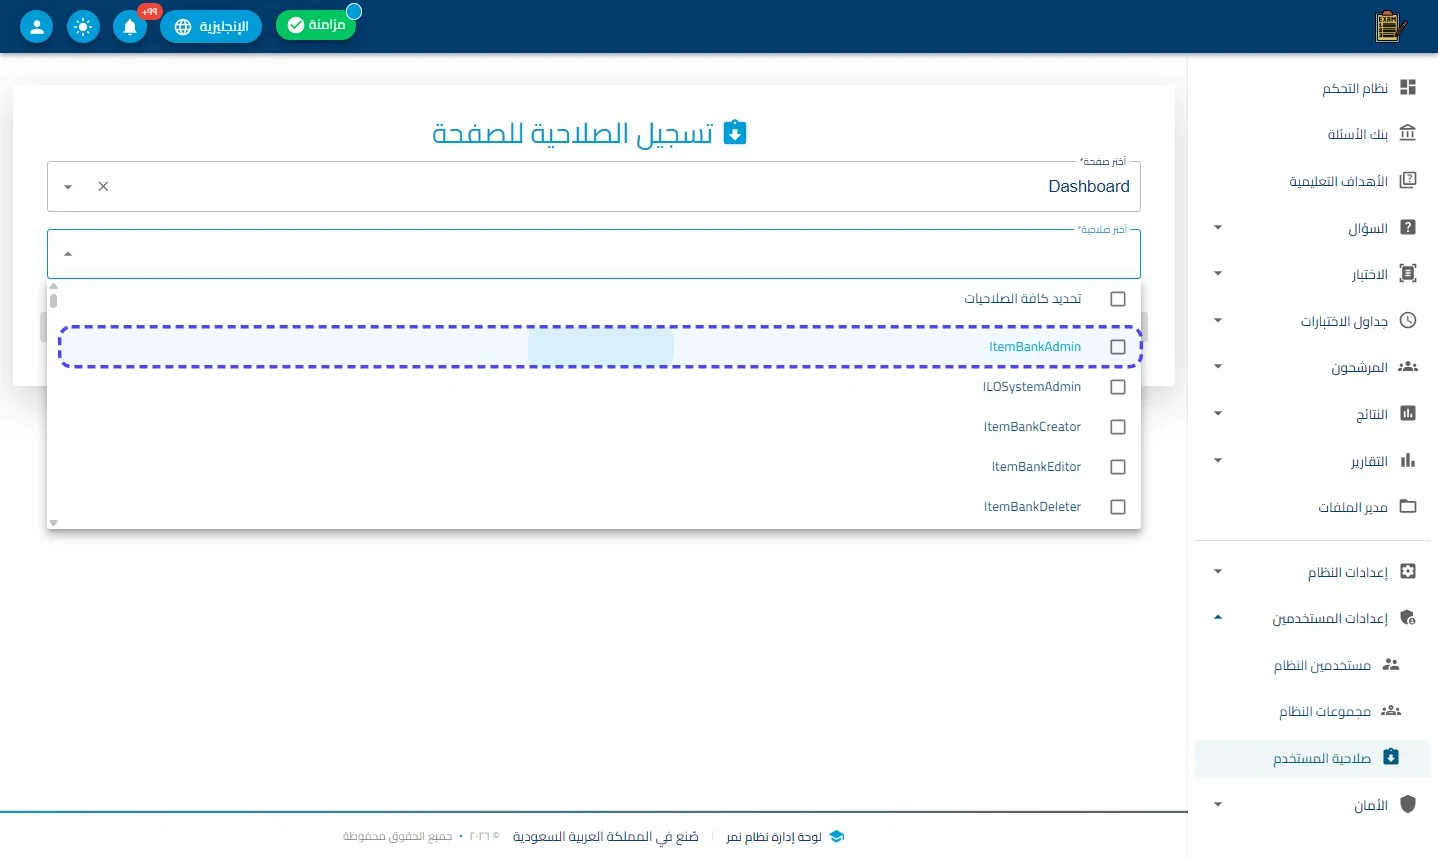The image size is (1438, 859).
Task: Open مستخدمين النظام menu item
Action: pyautogui.click(x=1313, y=665)
